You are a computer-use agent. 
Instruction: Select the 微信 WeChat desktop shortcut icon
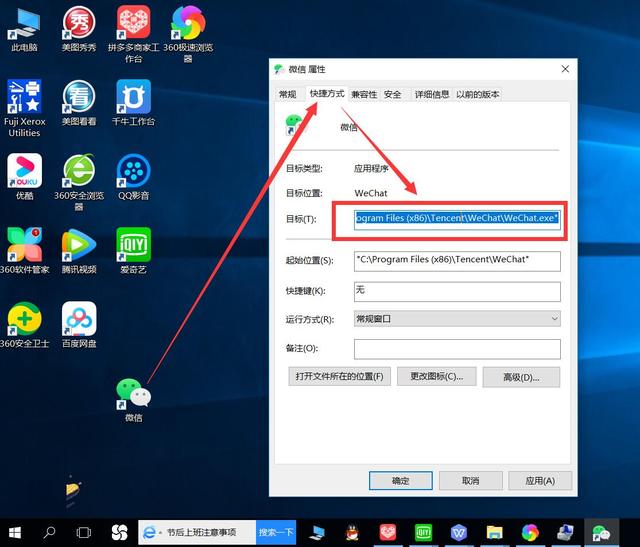133,399
